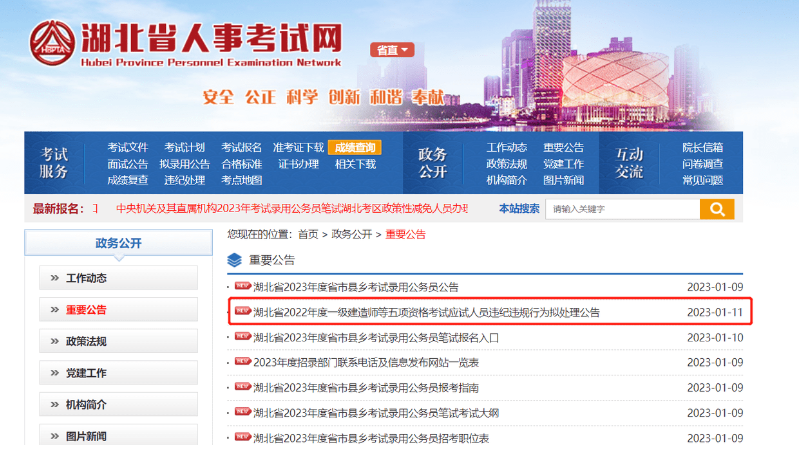Image resolution: width=801 pixels, height=451 pixels.
Task: Click the blue layered icon beside 重要公告 heading
Action: [x=234, y=260]
